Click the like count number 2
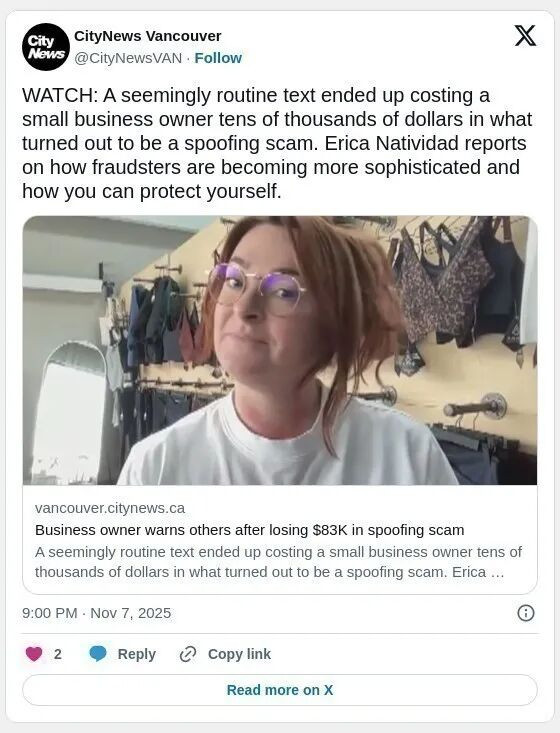This screenshot has width=560, height=733. tap(57, 654)
